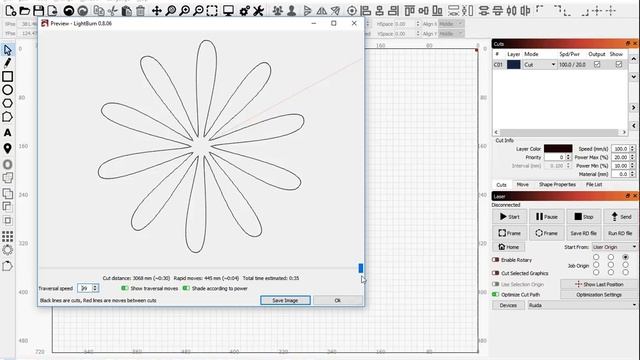640x360 pixels.
Task: Open the Mode dropdown for layer C01
Action: pos(540,64)
